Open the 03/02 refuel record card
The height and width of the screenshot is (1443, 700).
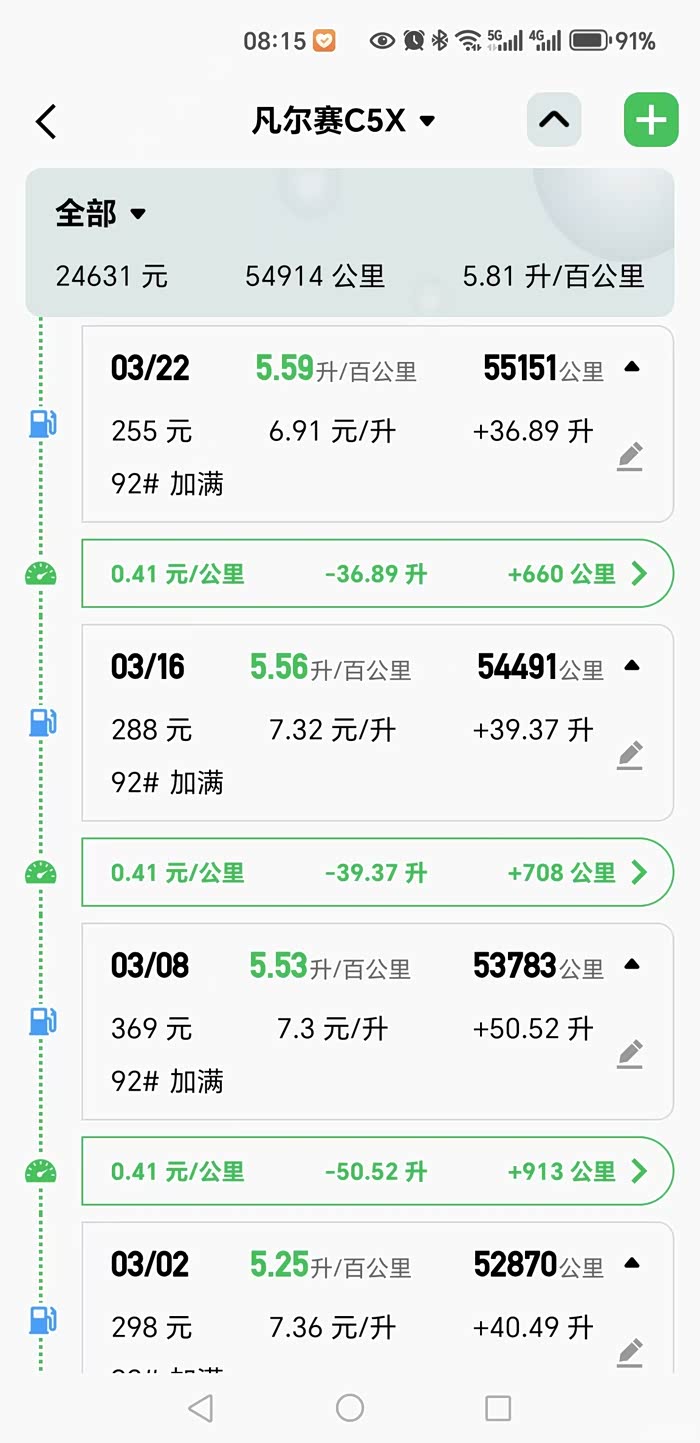point(377,1296)
